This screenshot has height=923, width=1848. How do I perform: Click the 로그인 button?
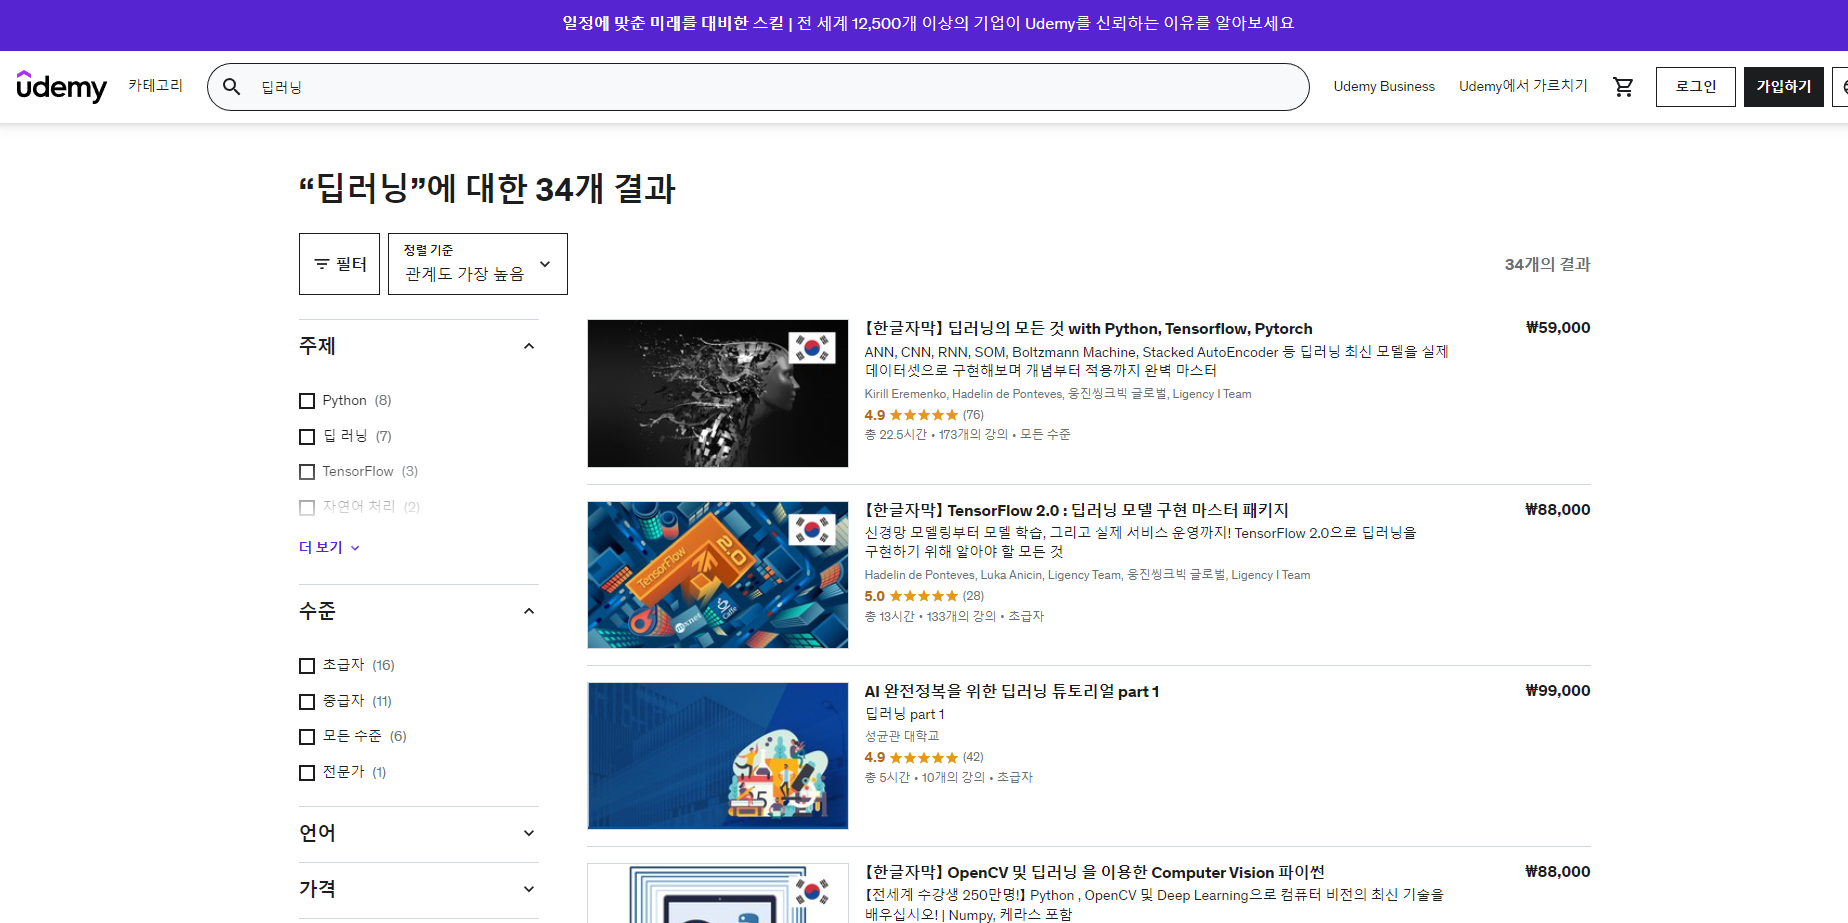(1696, 87)
